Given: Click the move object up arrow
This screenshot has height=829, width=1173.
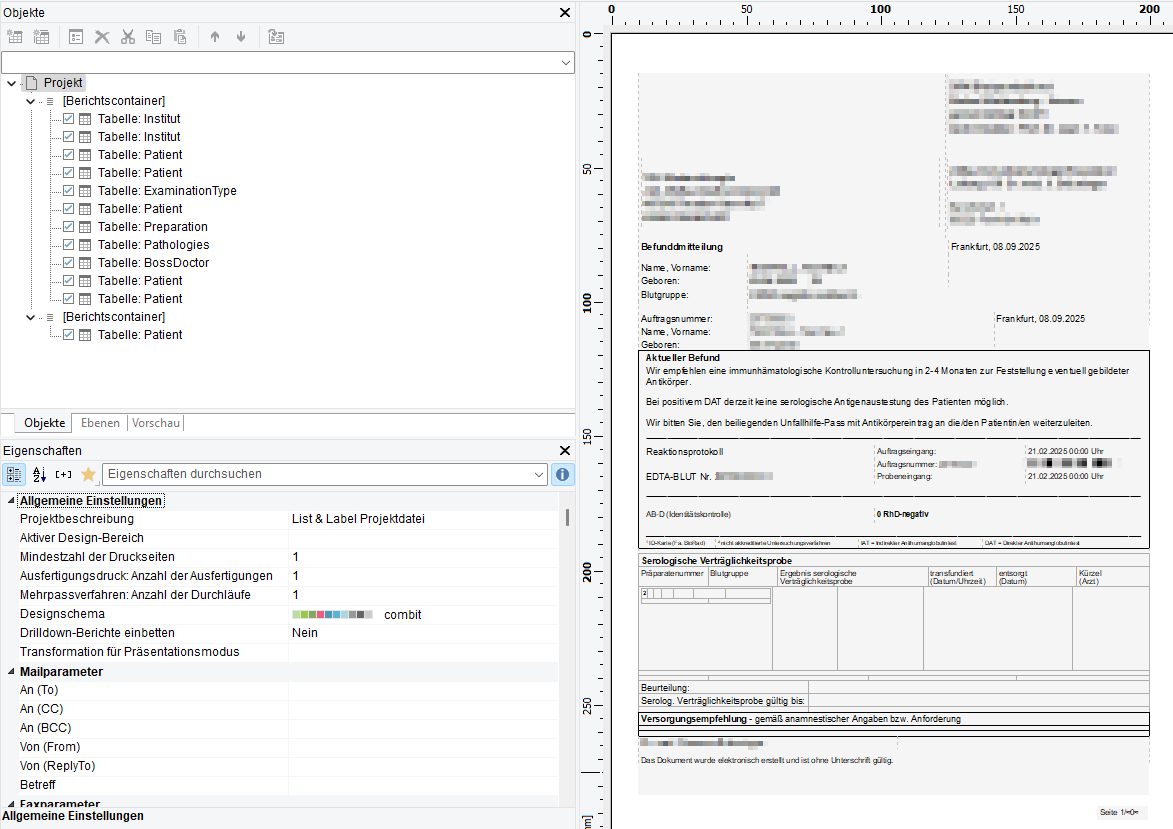Looking at the screenshot, I should click(214, 37).
